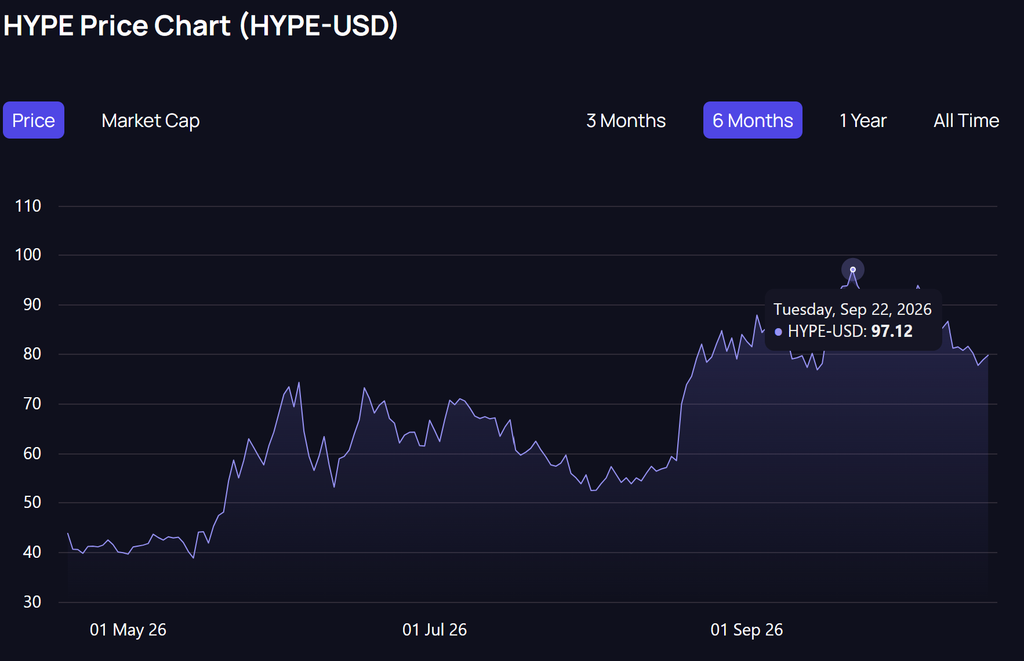Image resolution: width=1024 pixels, height=661 pixels.
Task: Click the 110 y-axis label
Action: pos(28,206)
